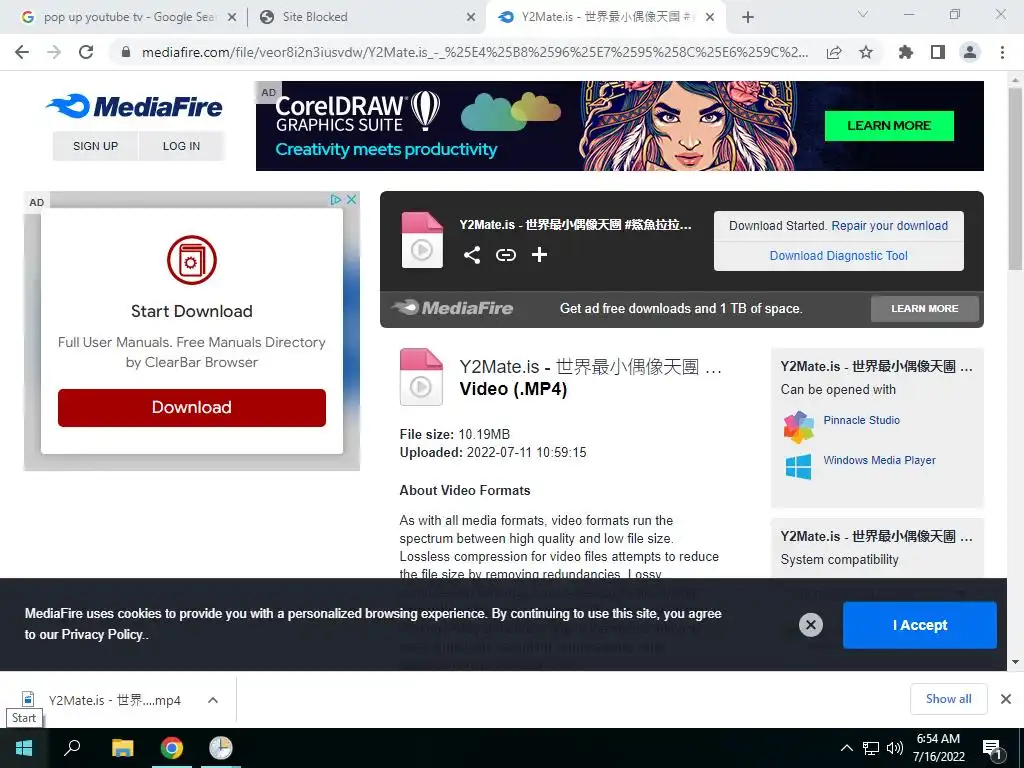Close the Site Blocked tab
Image resolution: width=1024 pixels, height=768 pixels.
pyautogui.click(x=471, y=18)
